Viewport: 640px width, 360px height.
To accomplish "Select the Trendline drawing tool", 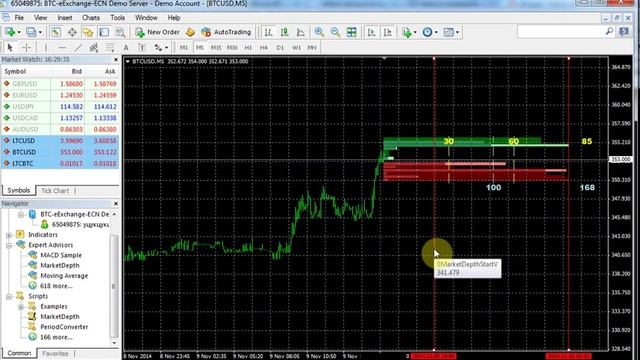I will click(x=78, y=48).
